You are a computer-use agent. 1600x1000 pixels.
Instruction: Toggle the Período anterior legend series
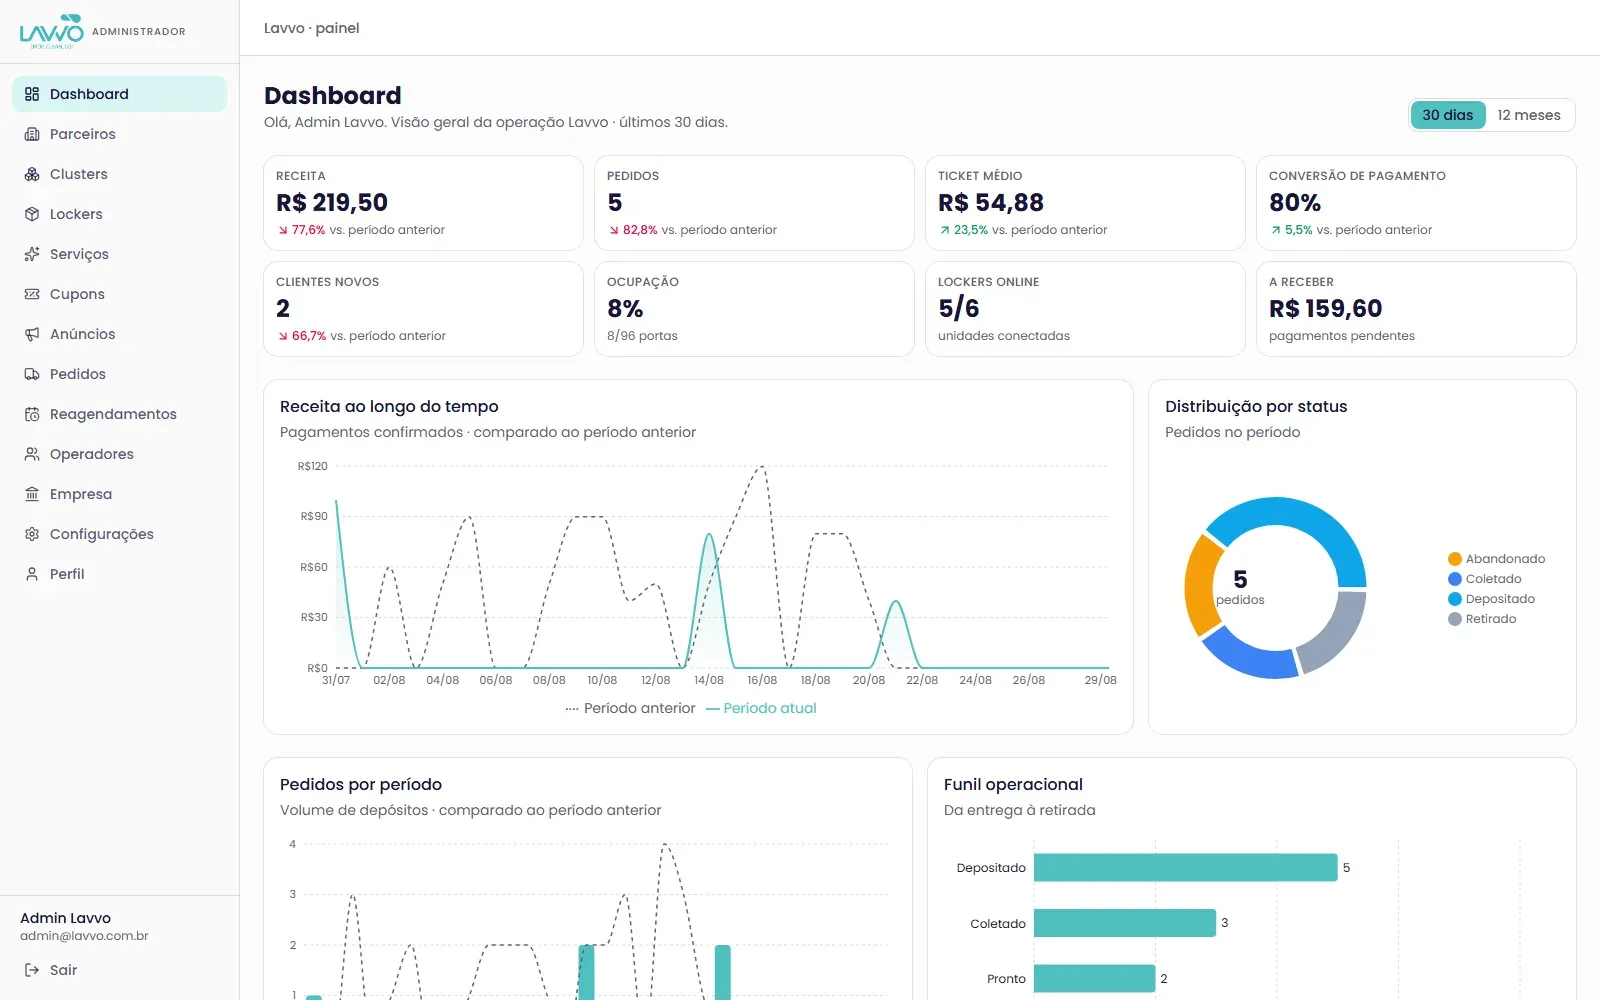click(x=630, y=708)
